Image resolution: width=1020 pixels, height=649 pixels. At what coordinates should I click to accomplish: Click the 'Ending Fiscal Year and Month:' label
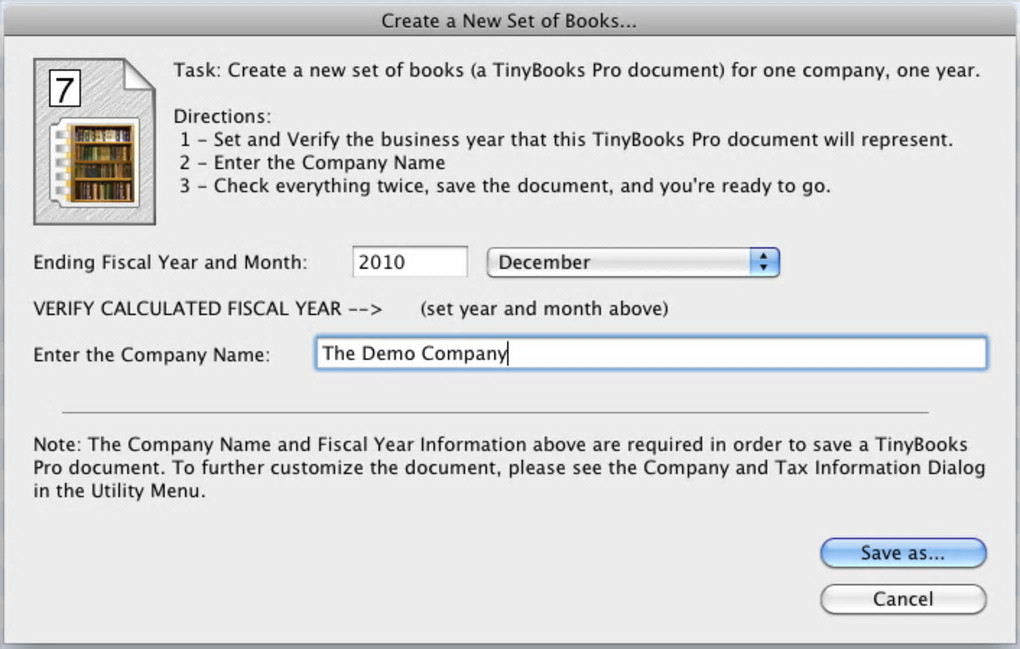[x=171, y=263]
